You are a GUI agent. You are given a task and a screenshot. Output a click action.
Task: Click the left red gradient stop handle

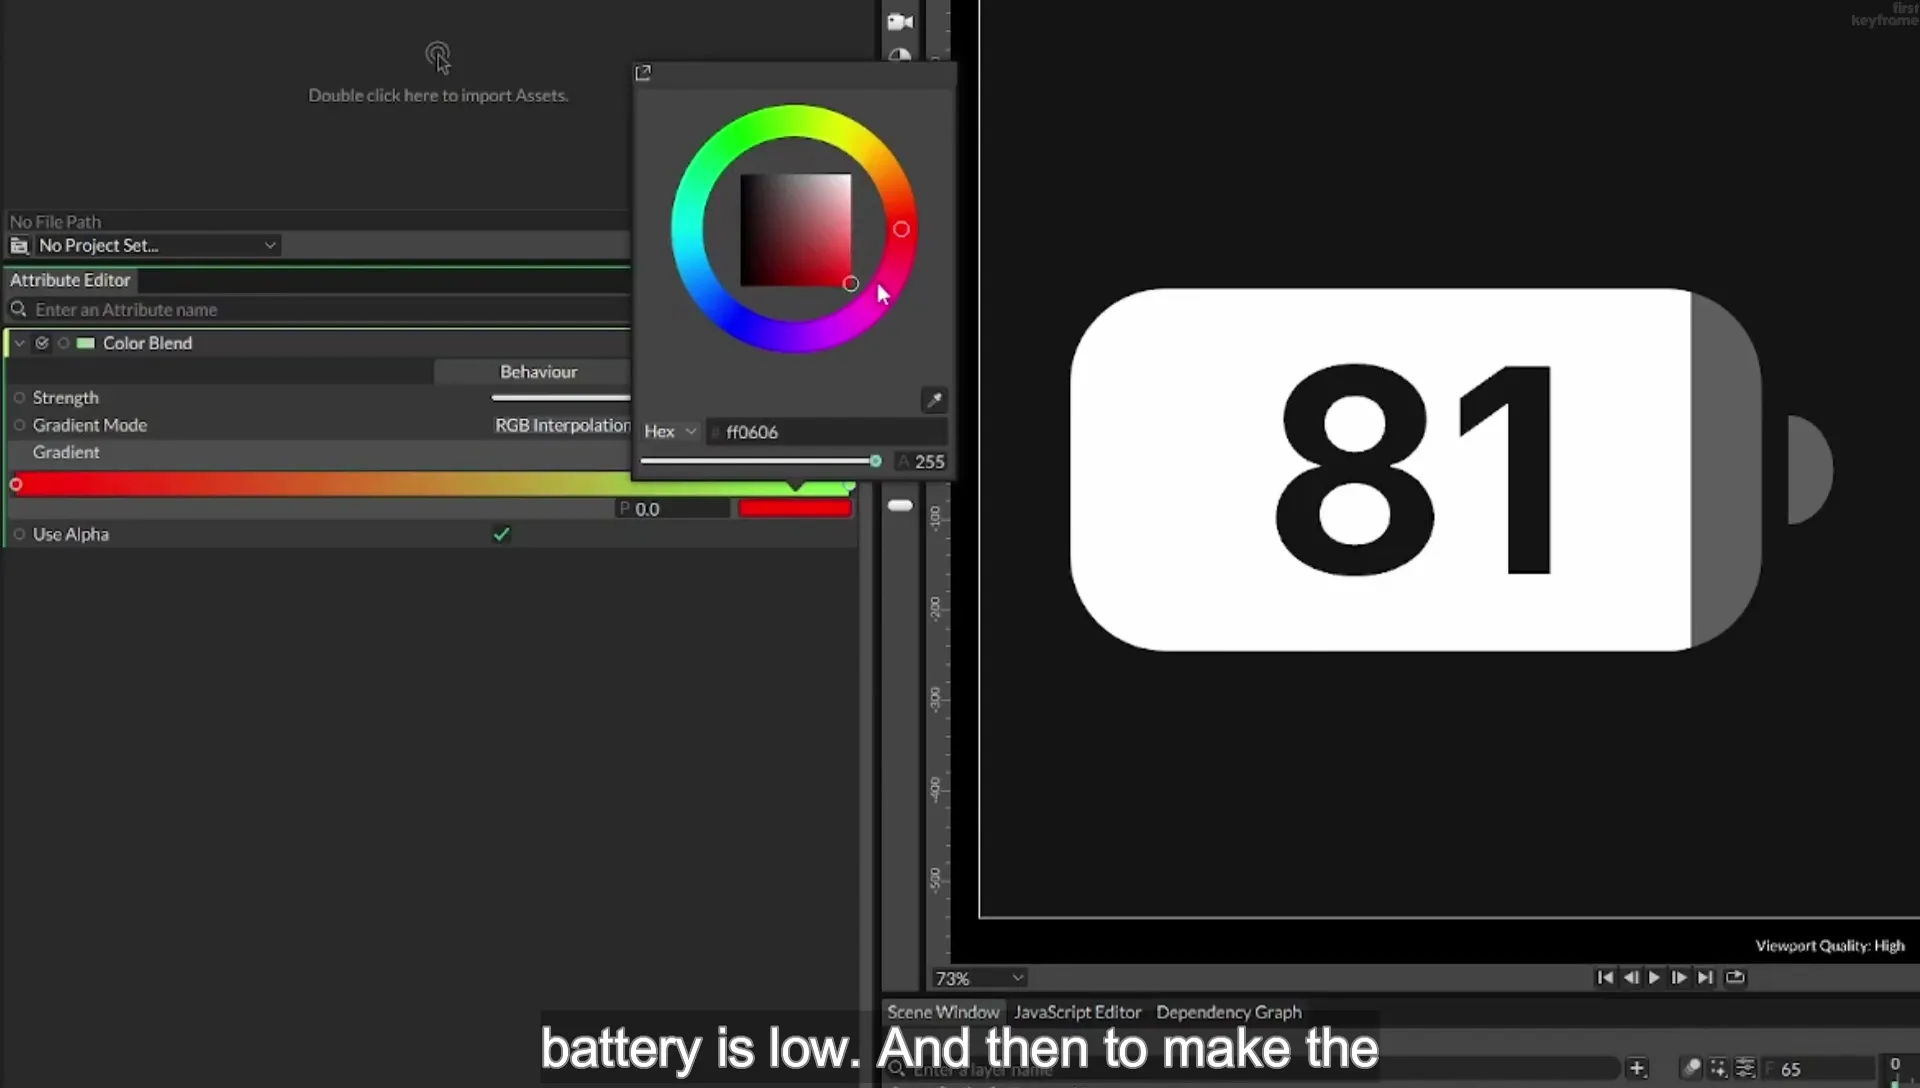(x=16, y=485)
